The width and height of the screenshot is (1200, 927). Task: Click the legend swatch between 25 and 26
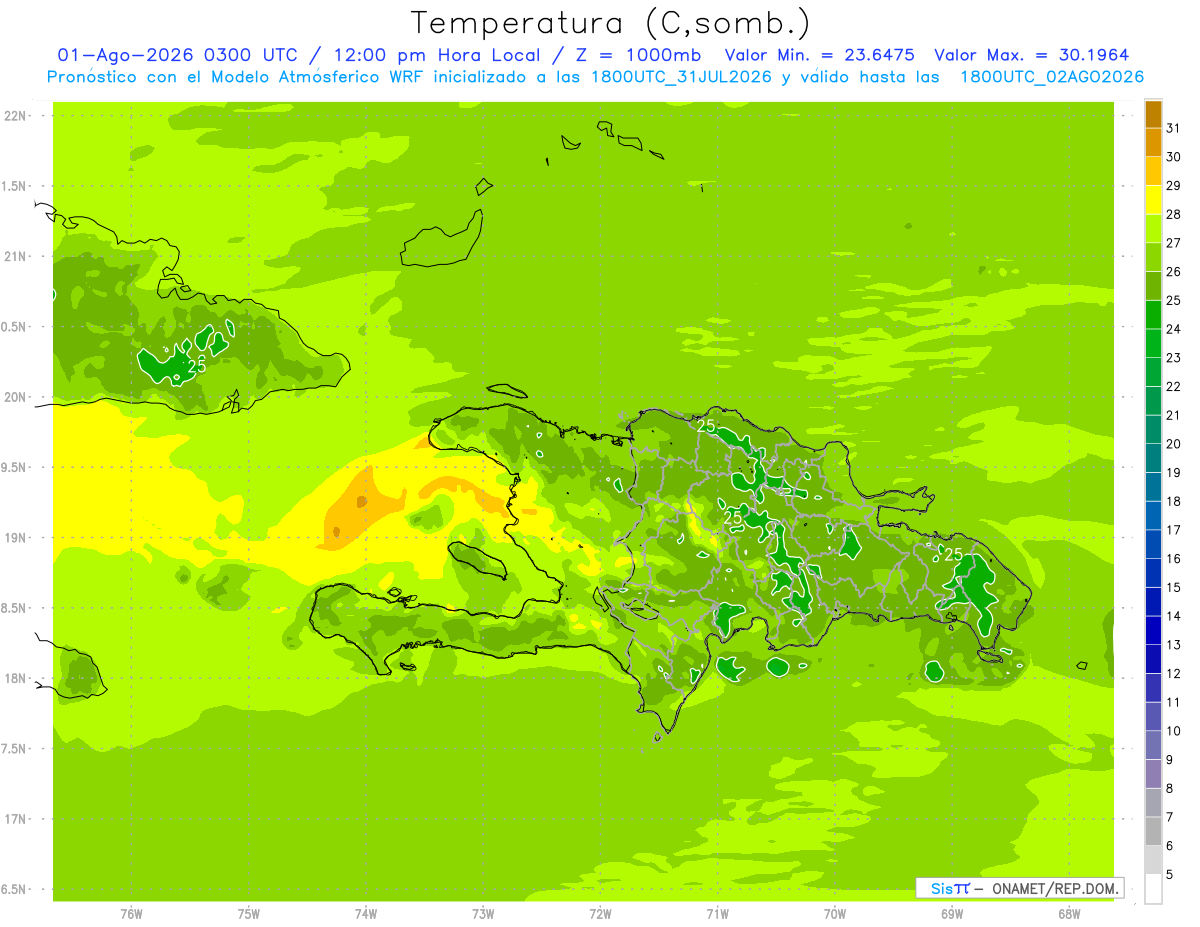1153,286
